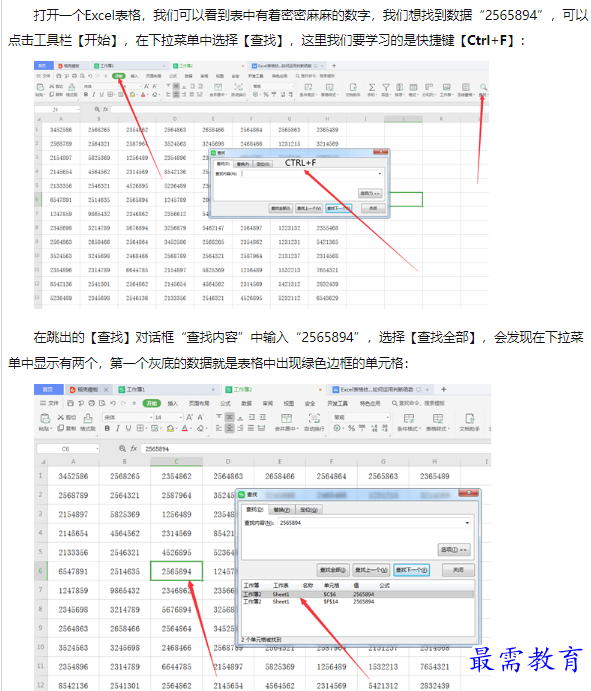The image size is (591, 691).
Task: Select the $F$14 result row in the lower dialog
Action: coord(358,602)
